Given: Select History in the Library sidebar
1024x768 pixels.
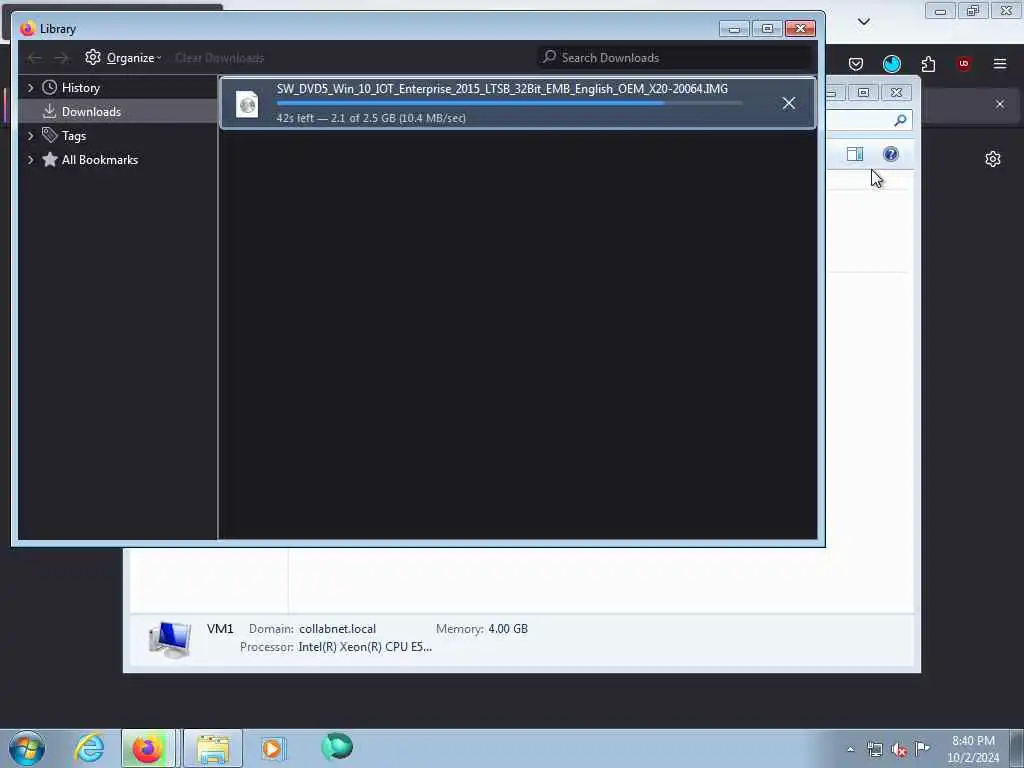Looking at the screenshot, I should [80, 88].
